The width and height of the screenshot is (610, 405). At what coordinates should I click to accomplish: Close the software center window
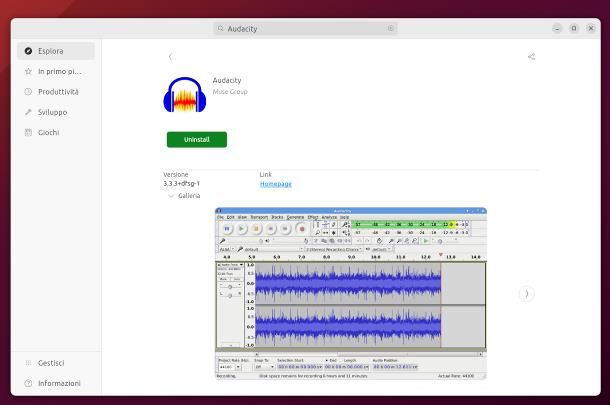[x=591, y=28]
